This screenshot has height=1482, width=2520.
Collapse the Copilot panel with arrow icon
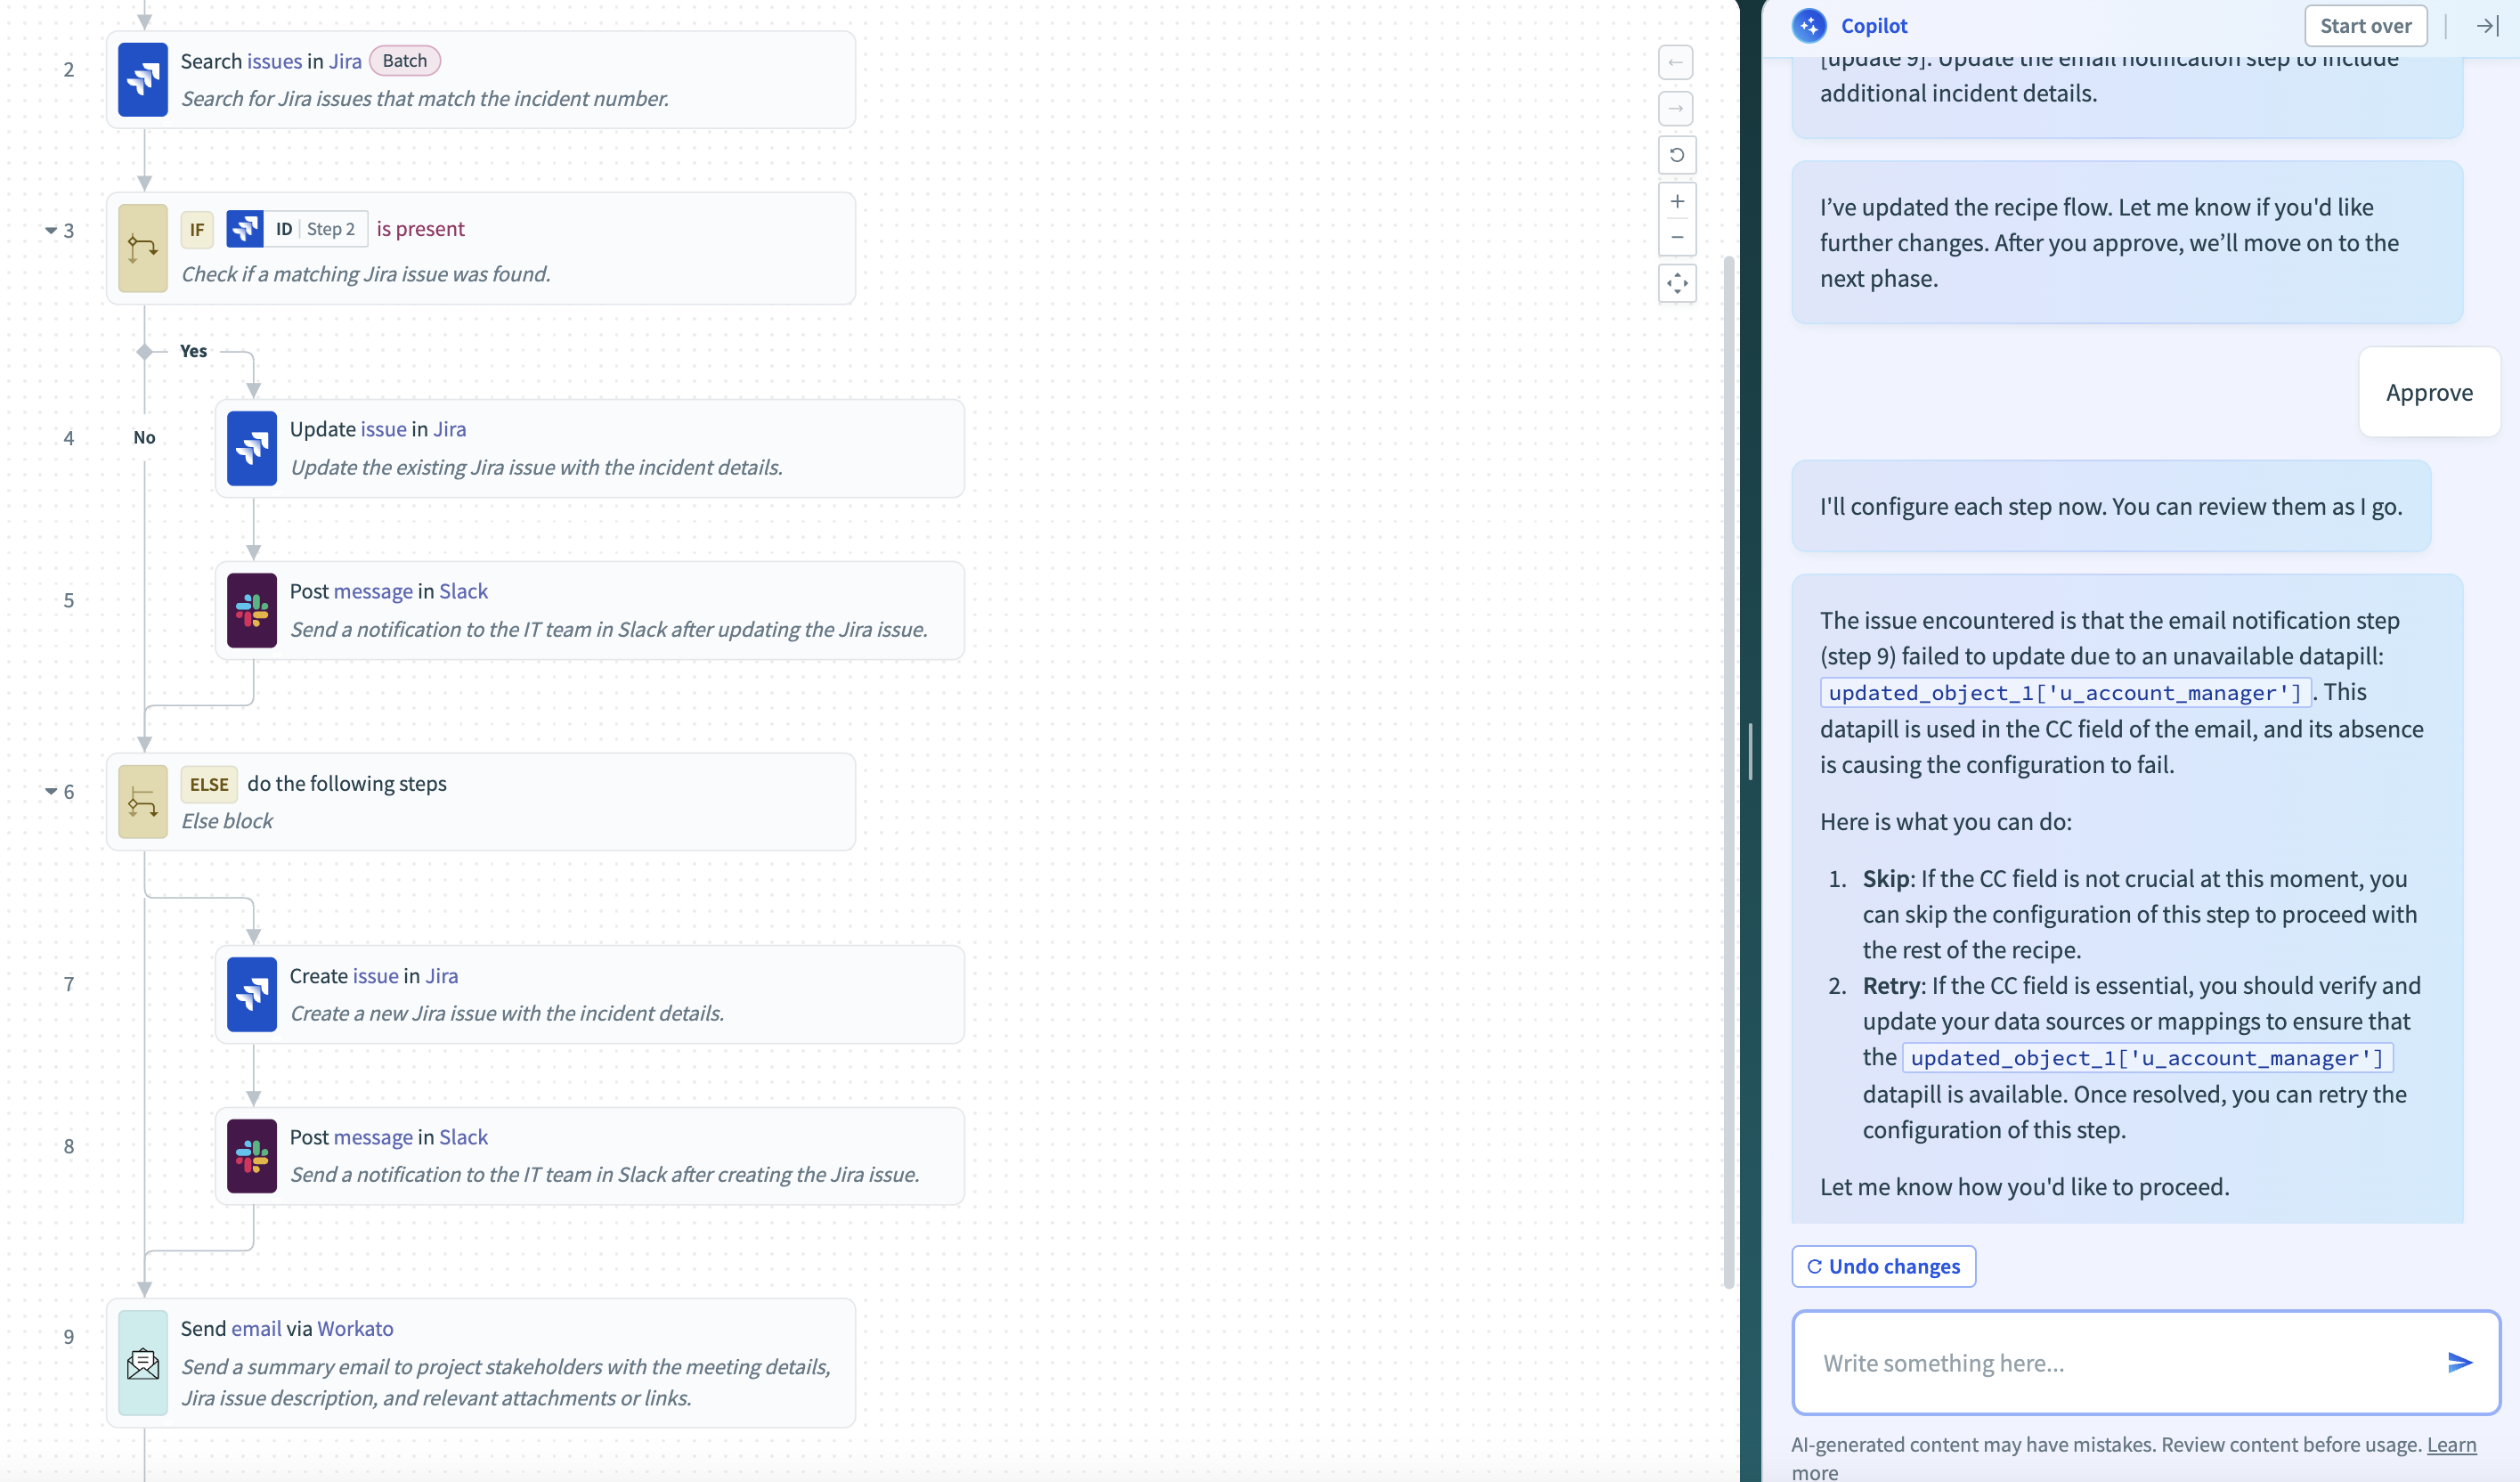coord(2488,26)
